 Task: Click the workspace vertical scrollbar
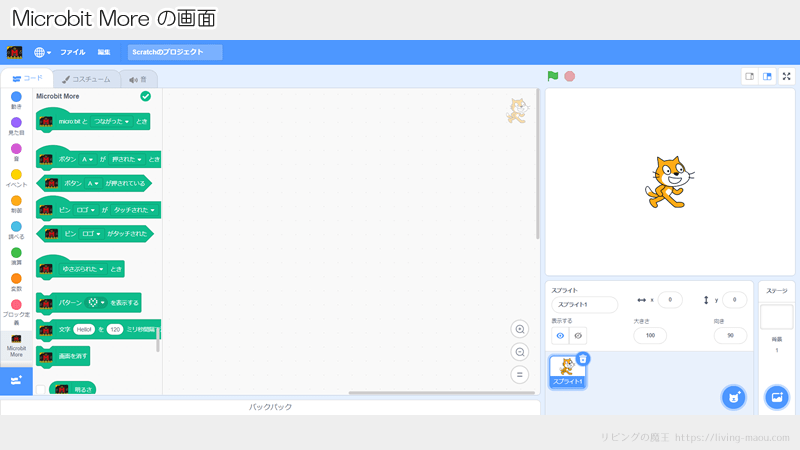tap(537, 163)
